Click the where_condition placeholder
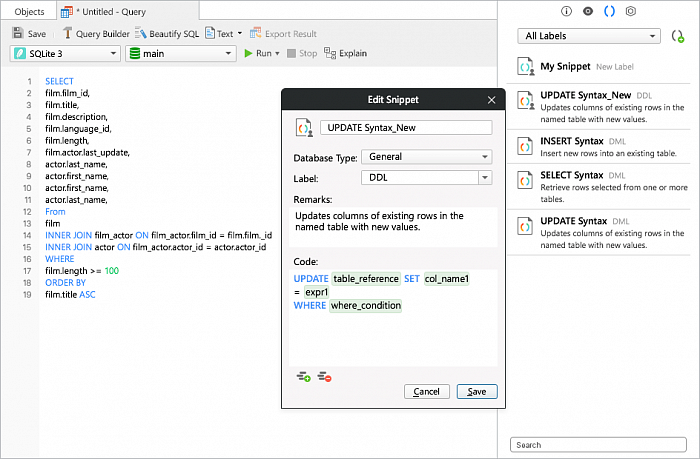This screenshot has width=700, height=459. tap(366, 305)
